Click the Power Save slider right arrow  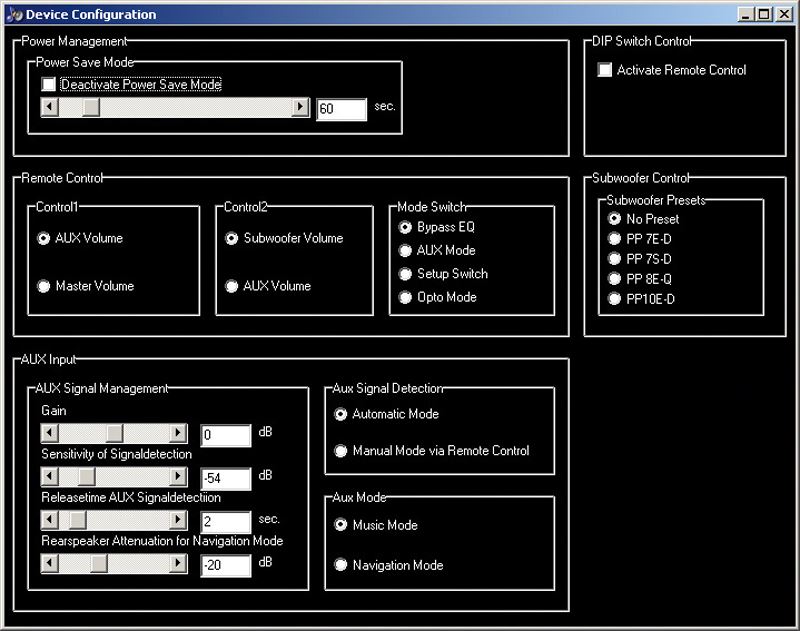pyautogui.click(x=300, y=107)
